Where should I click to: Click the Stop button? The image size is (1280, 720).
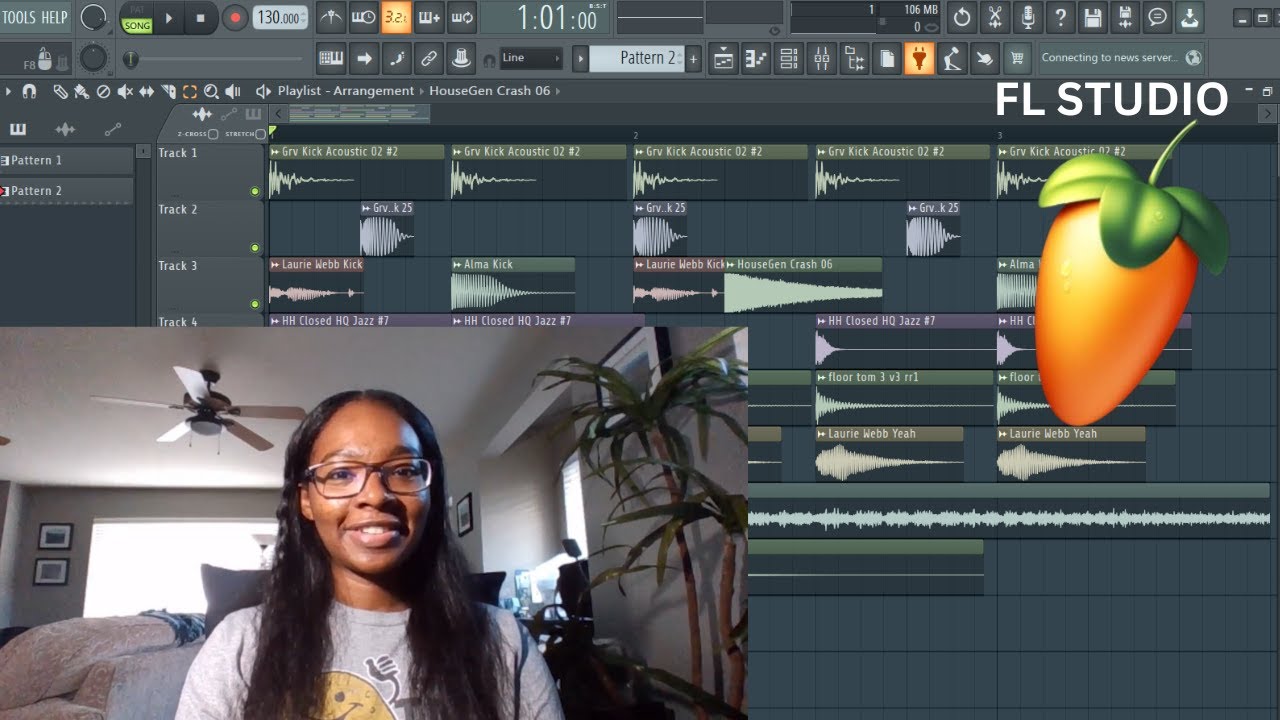pos(200,17)
